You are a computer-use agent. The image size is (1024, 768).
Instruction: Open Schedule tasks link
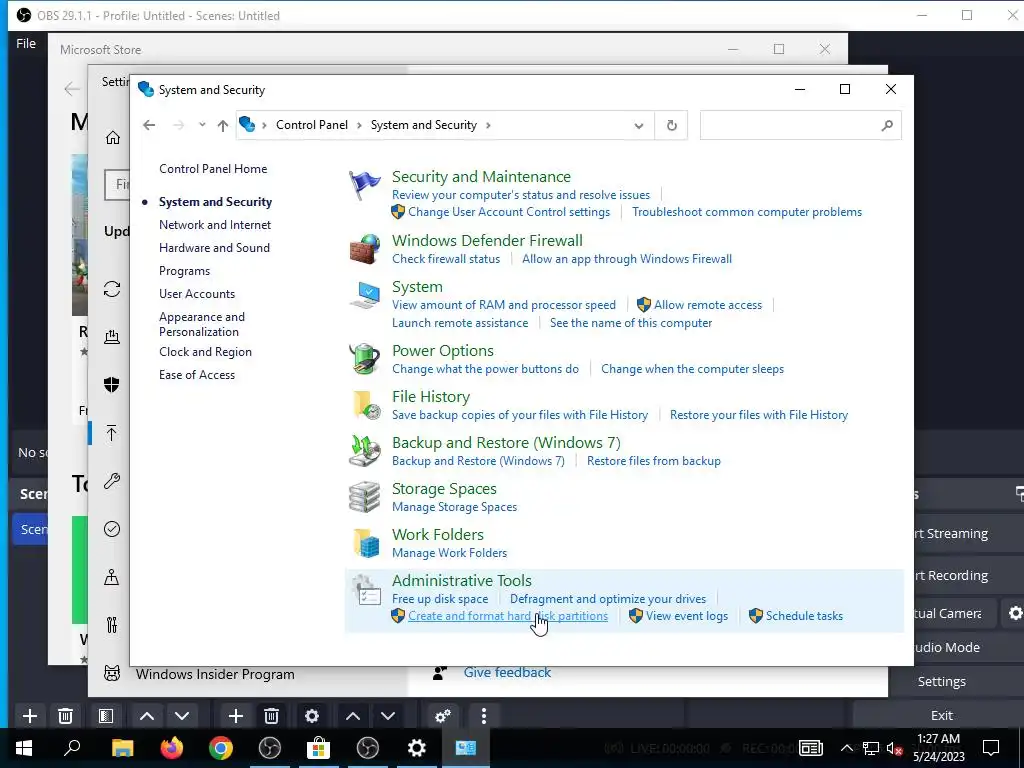pos(804,616)
